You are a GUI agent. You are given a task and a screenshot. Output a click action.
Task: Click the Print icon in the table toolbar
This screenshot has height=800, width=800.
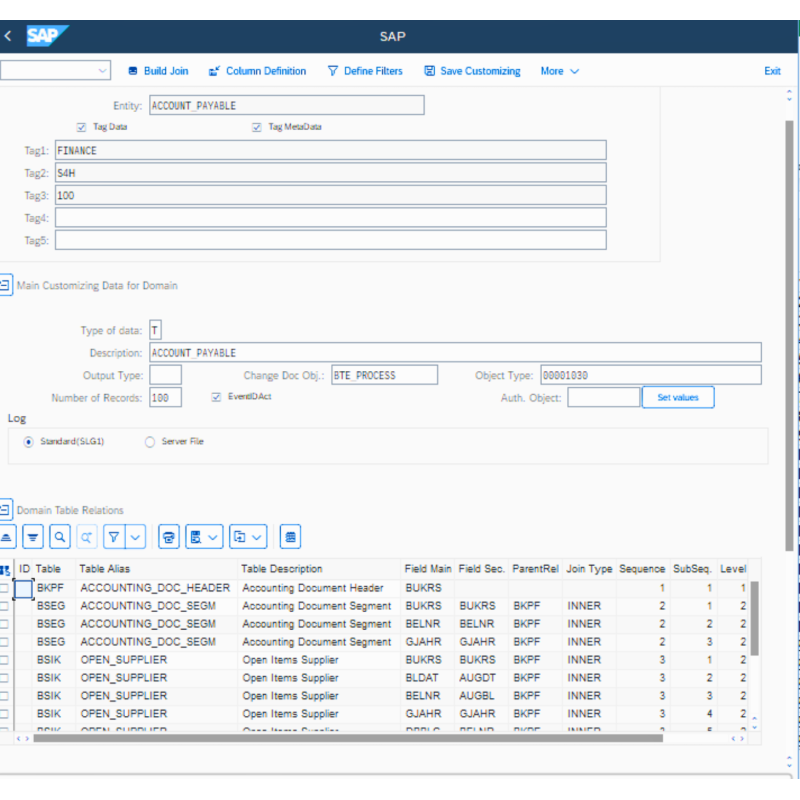[x=168, y=536]
